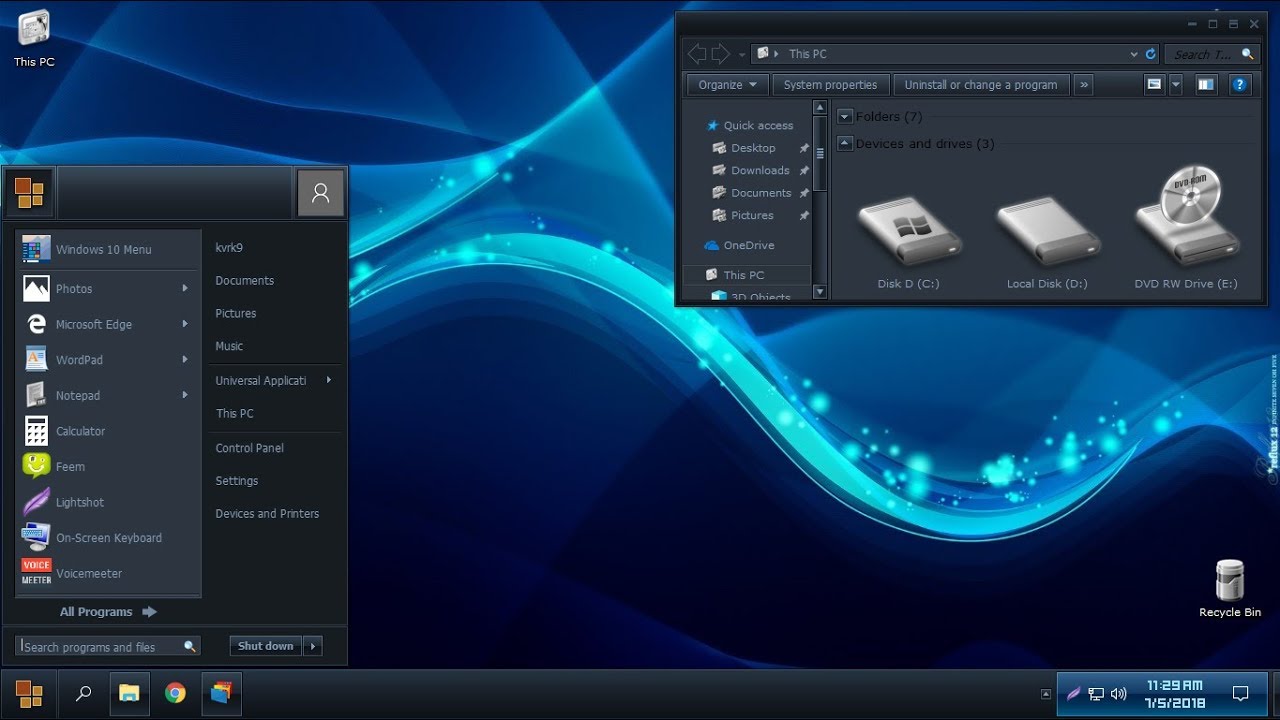Screen dimensions: 1280x720
Task: Show hidden system tray icons
Action: click(x=1046, y=694)
